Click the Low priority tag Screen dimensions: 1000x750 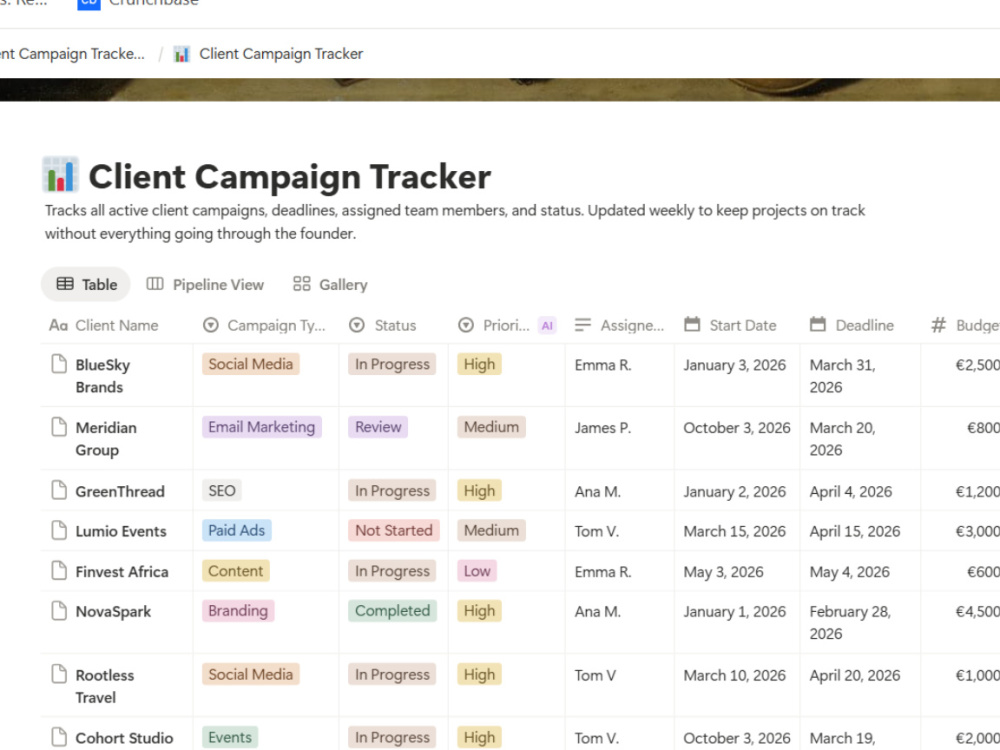477,571
